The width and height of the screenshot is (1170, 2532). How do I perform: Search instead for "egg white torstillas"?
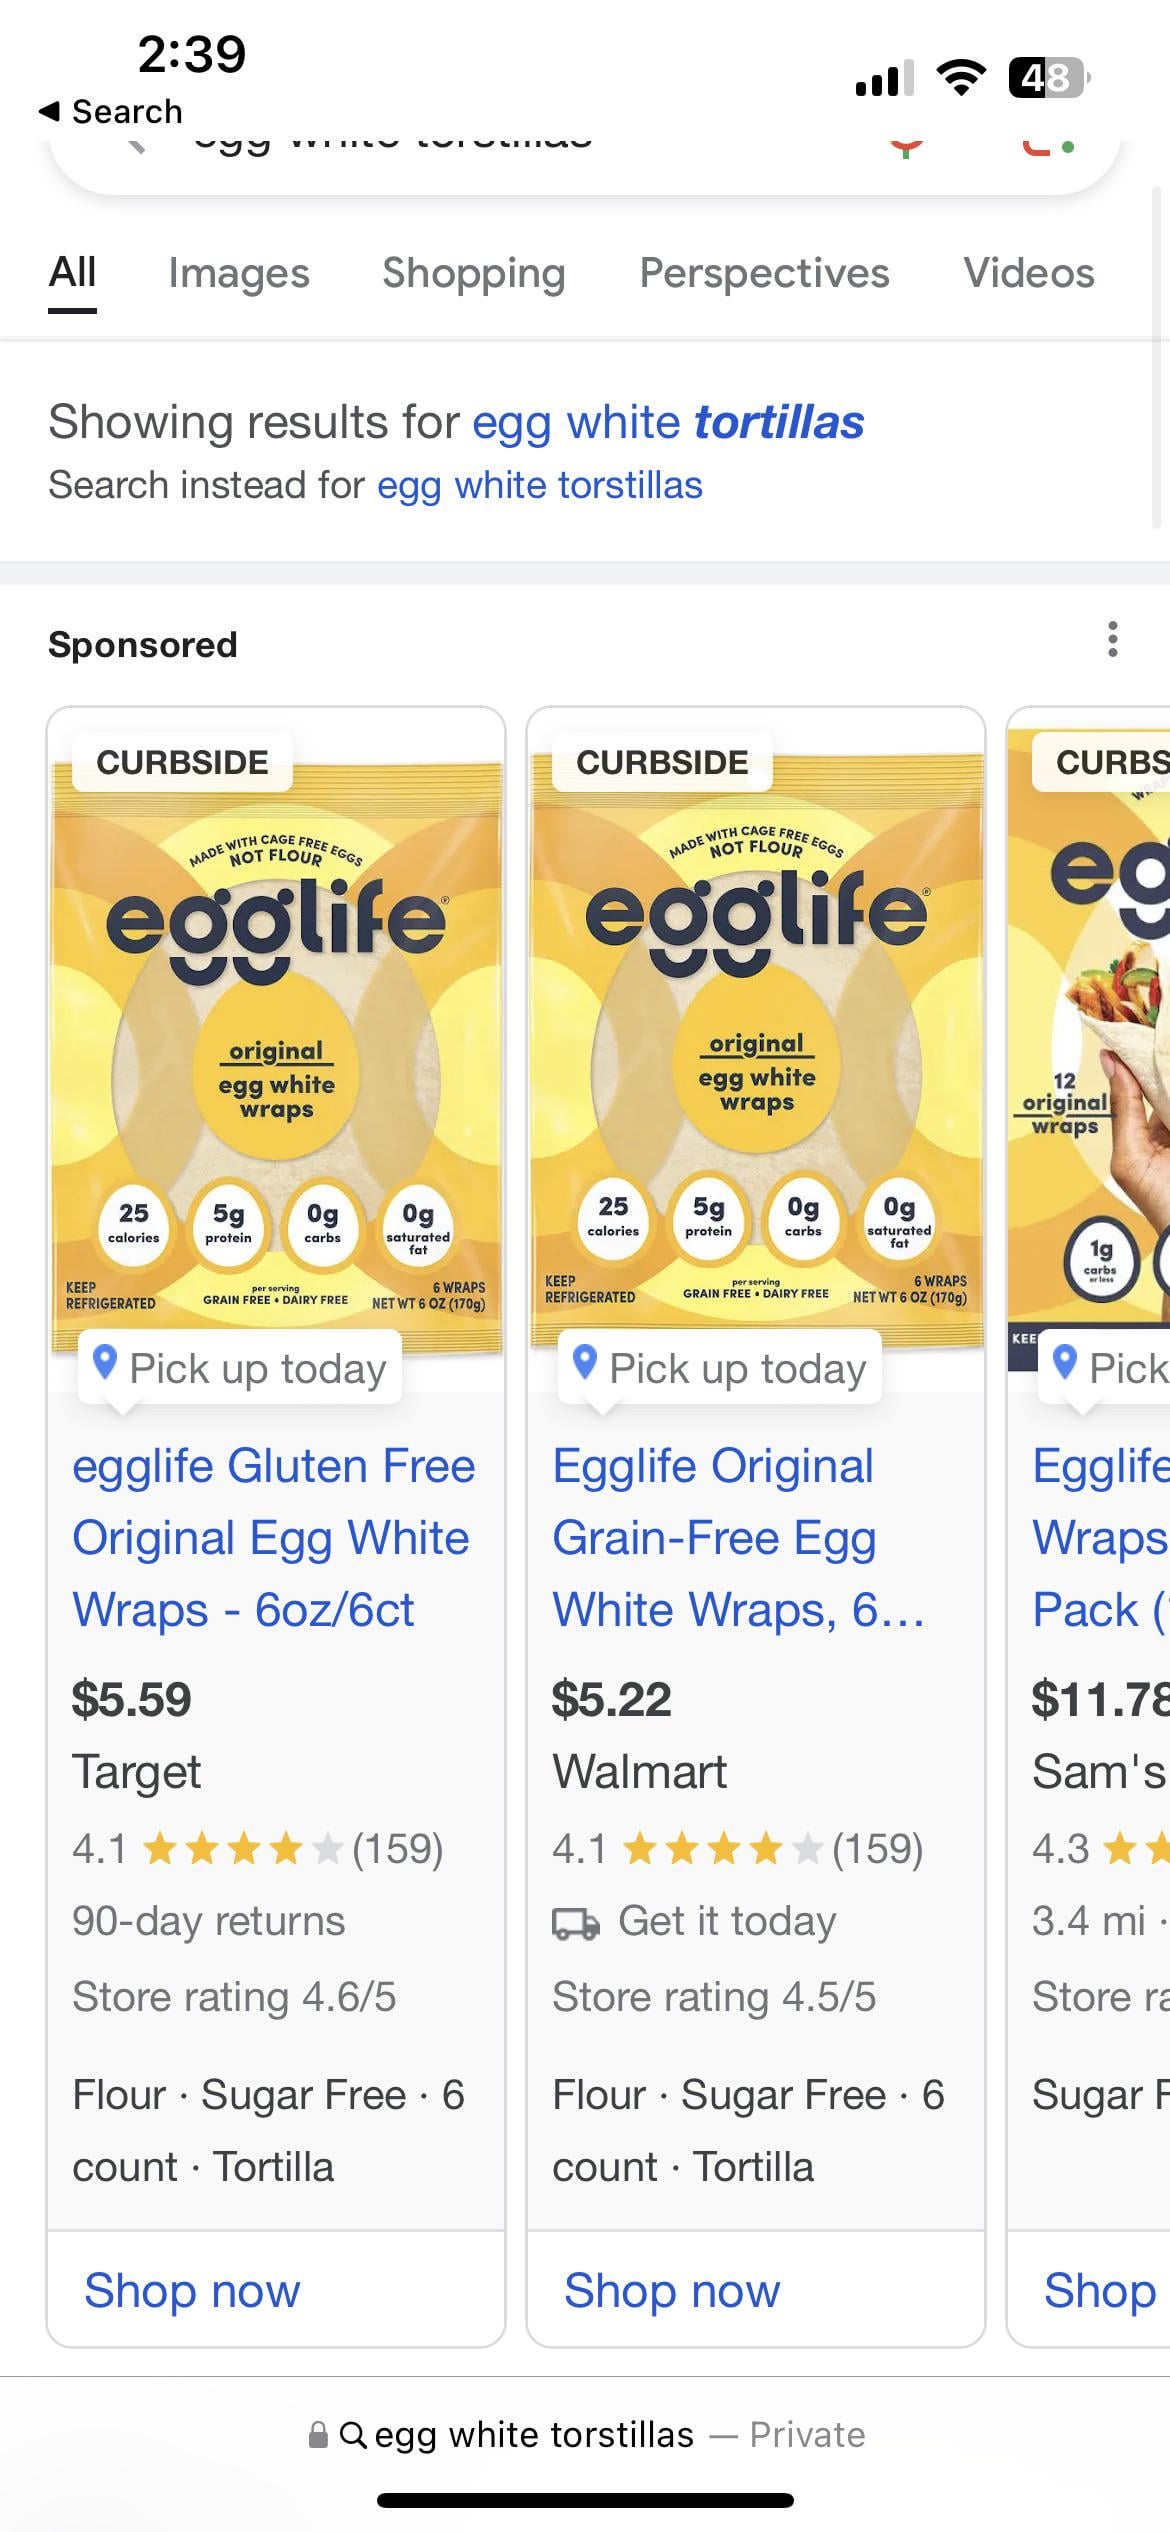(x=539, y=486)
